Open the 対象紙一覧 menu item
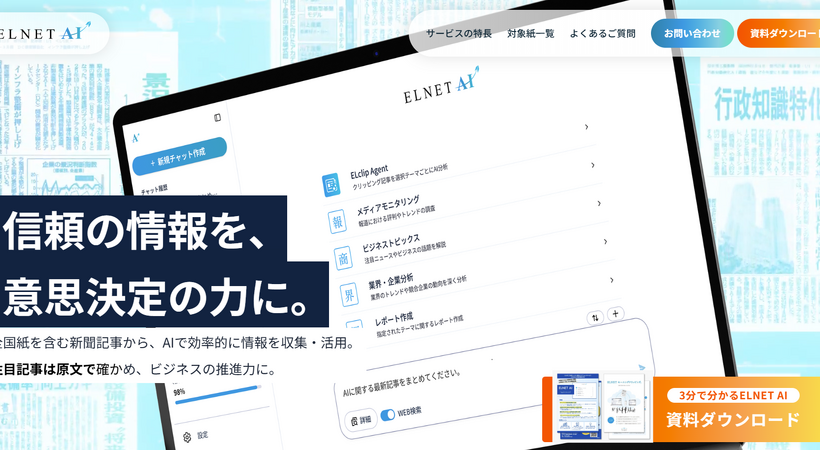The width and height of the screenshot is (820, 450). coord(530,33)
